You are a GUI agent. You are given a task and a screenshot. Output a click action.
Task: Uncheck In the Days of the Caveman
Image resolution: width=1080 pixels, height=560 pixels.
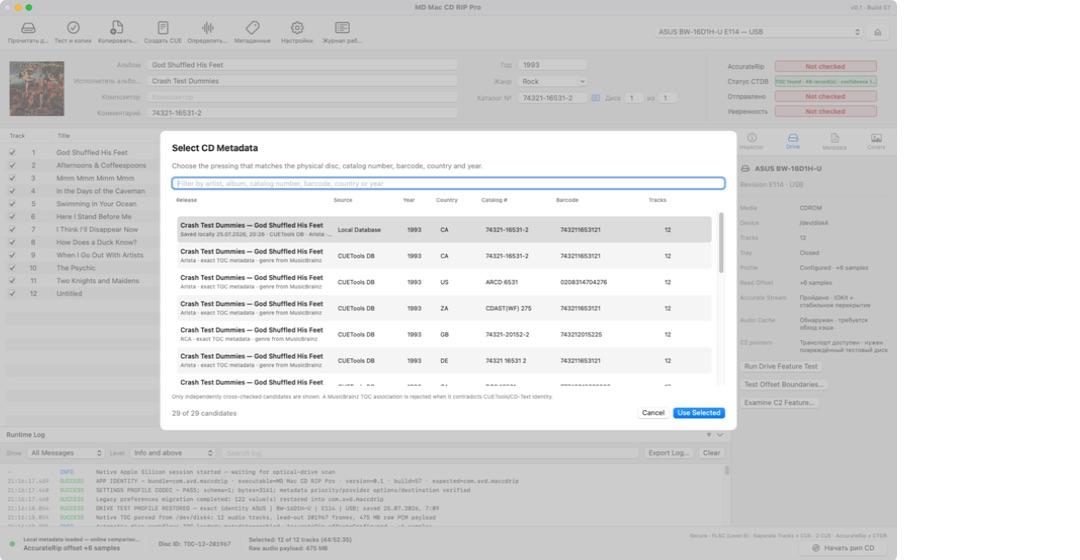12,191
